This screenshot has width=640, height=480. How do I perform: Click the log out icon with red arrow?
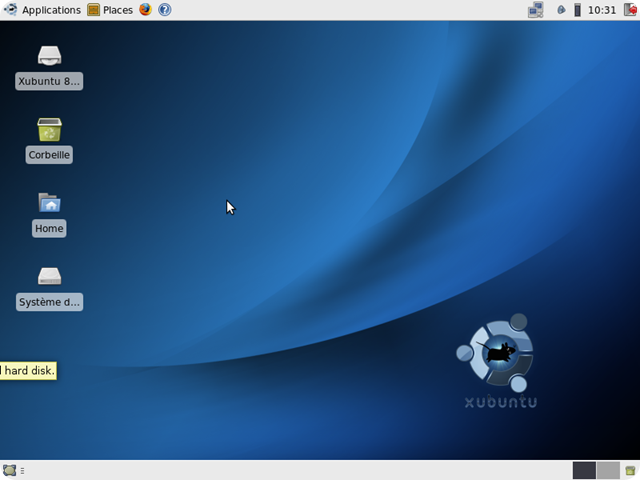pyautogui.click(x=631, y=10)
